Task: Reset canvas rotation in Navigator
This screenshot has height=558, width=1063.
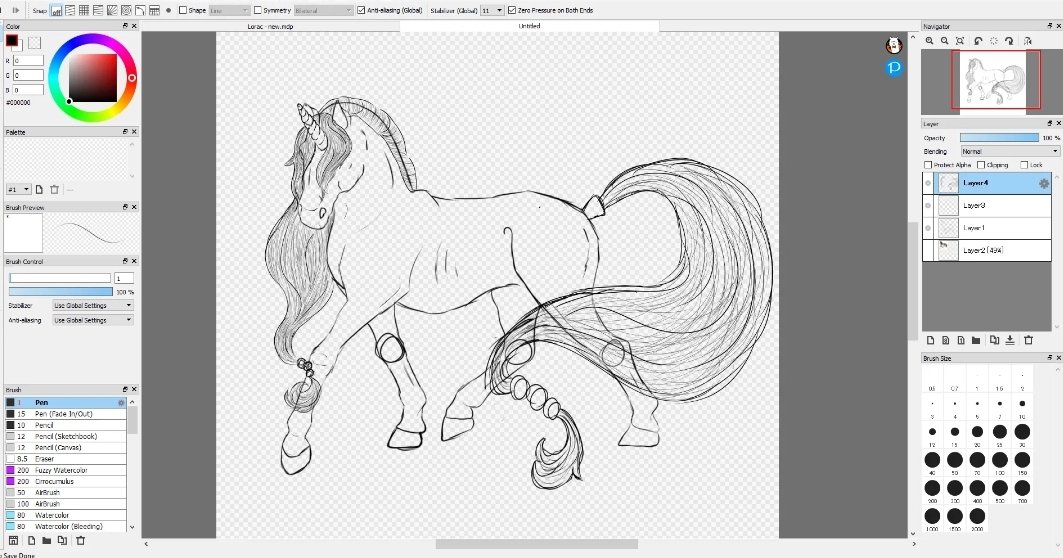Action: point(994,41)
